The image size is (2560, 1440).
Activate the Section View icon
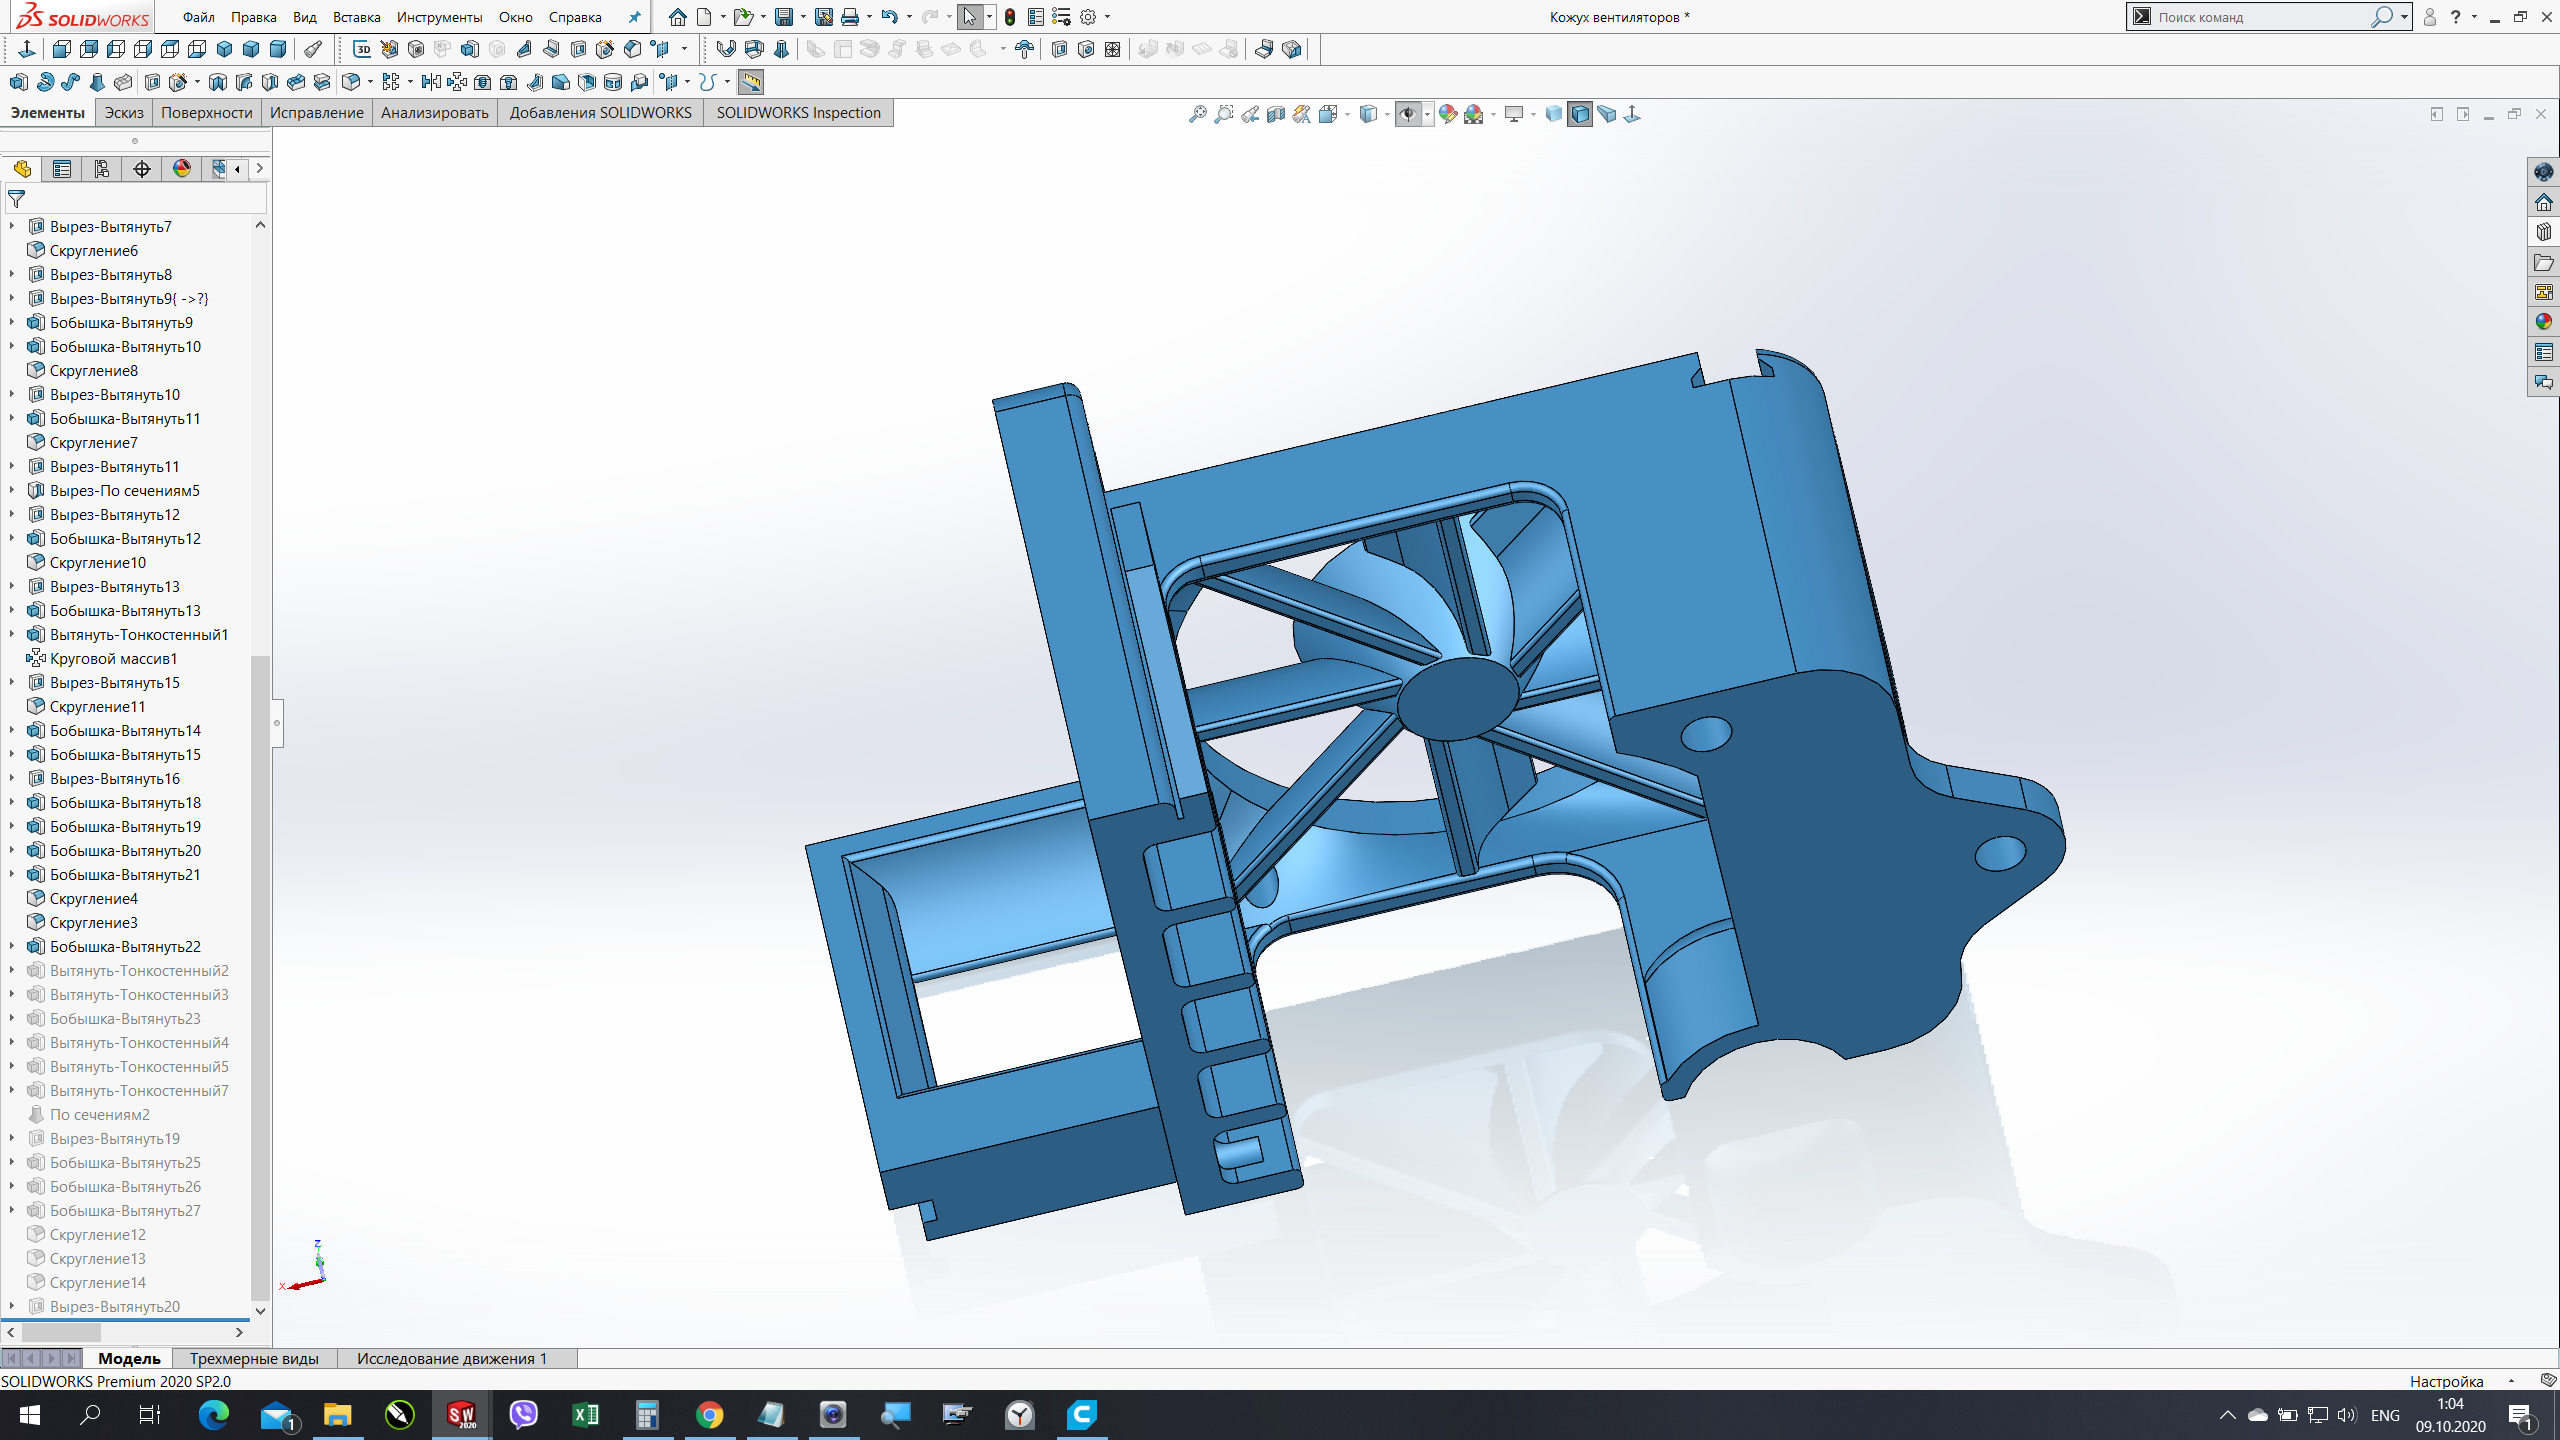point(1276,114)
